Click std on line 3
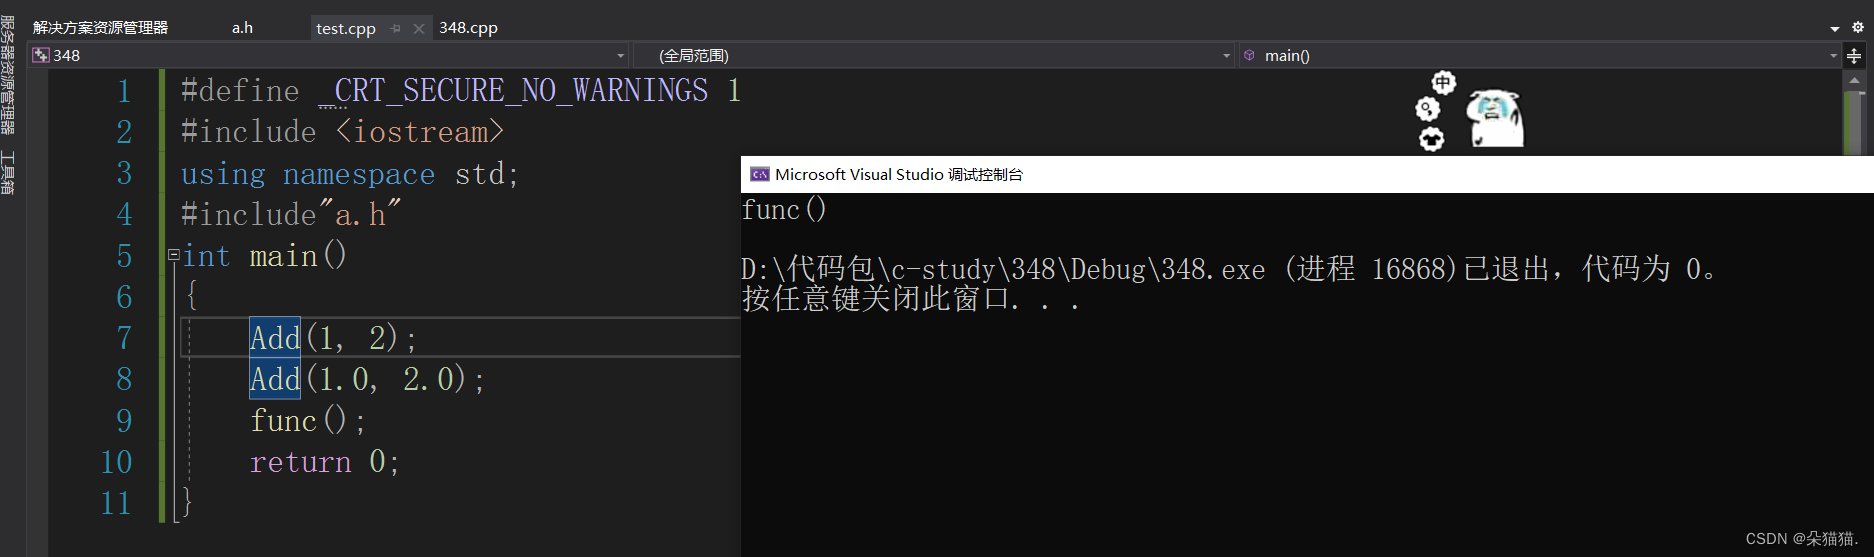This screenshot has width=1874, height=557. pos(480,174)
